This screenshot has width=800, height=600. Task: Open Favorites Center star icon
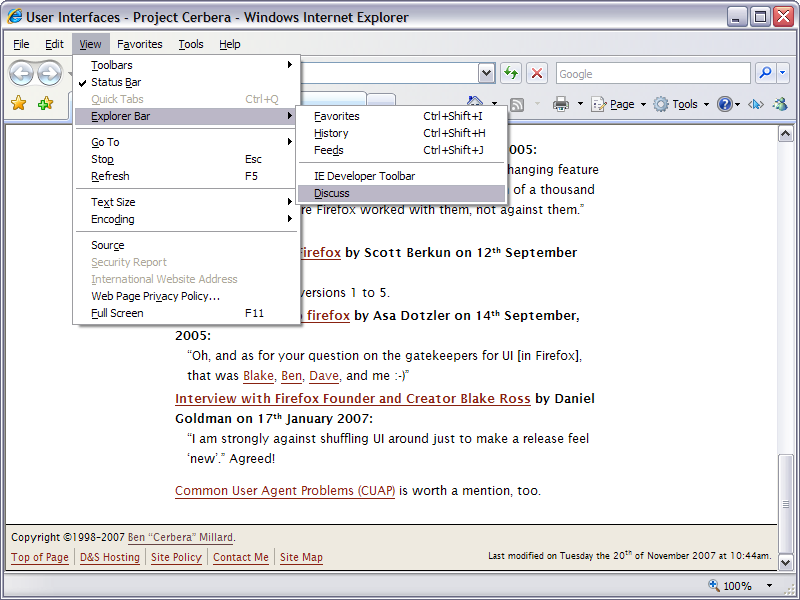(x=19, y=104)
